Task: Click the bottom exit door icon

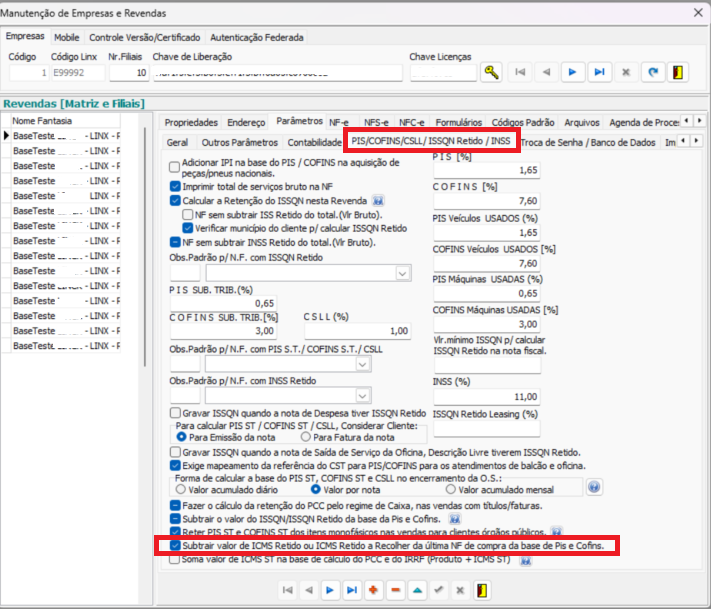Action: pos(482,590)
